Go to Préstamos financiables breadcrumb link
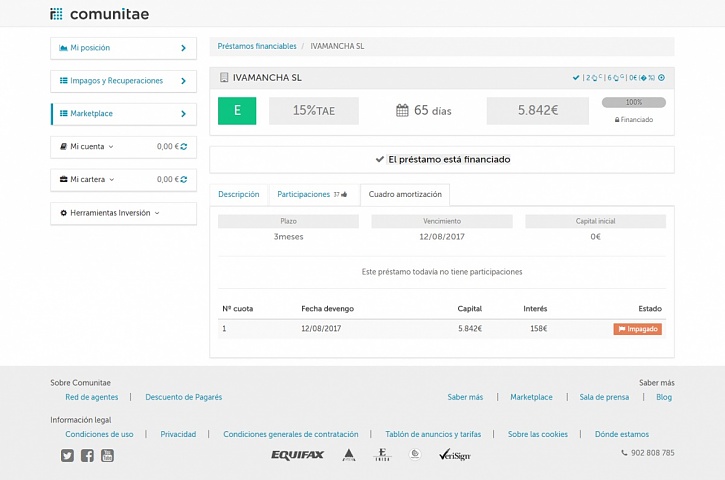Screen dimensions: 725x480 pyautogui.click(x=257, y=46)
